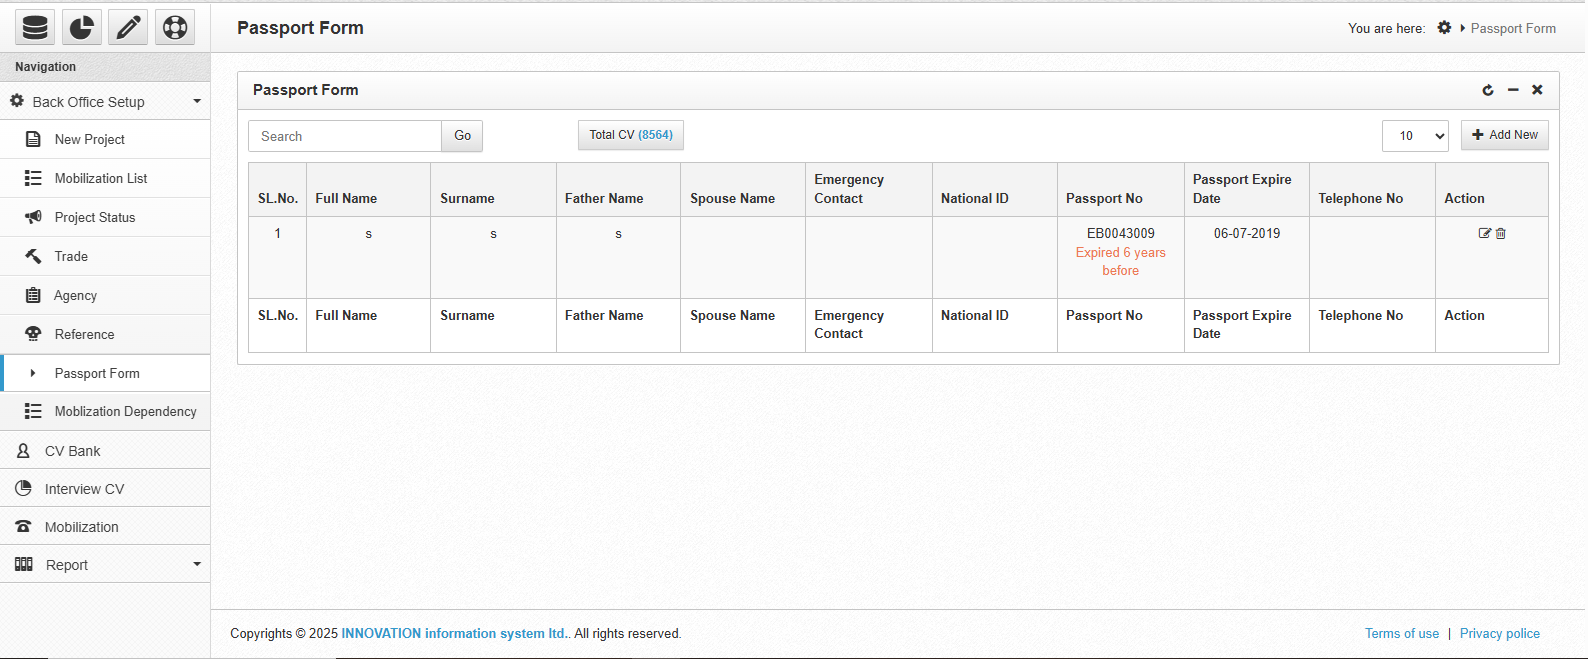
Task: Go to CV Bank section
Action: [x=73, y=451]
